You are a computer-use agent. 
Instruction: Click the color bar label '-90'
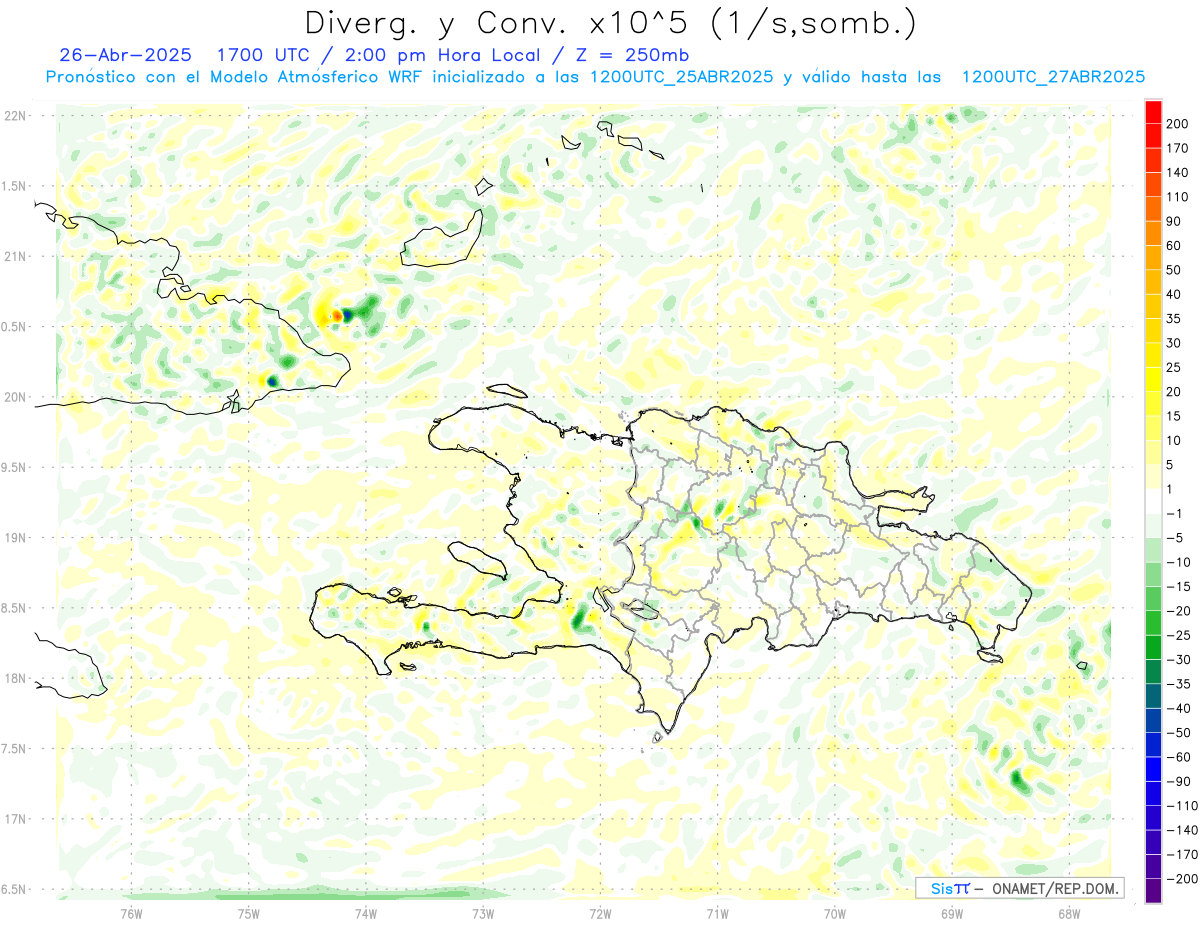(1178, 782)
